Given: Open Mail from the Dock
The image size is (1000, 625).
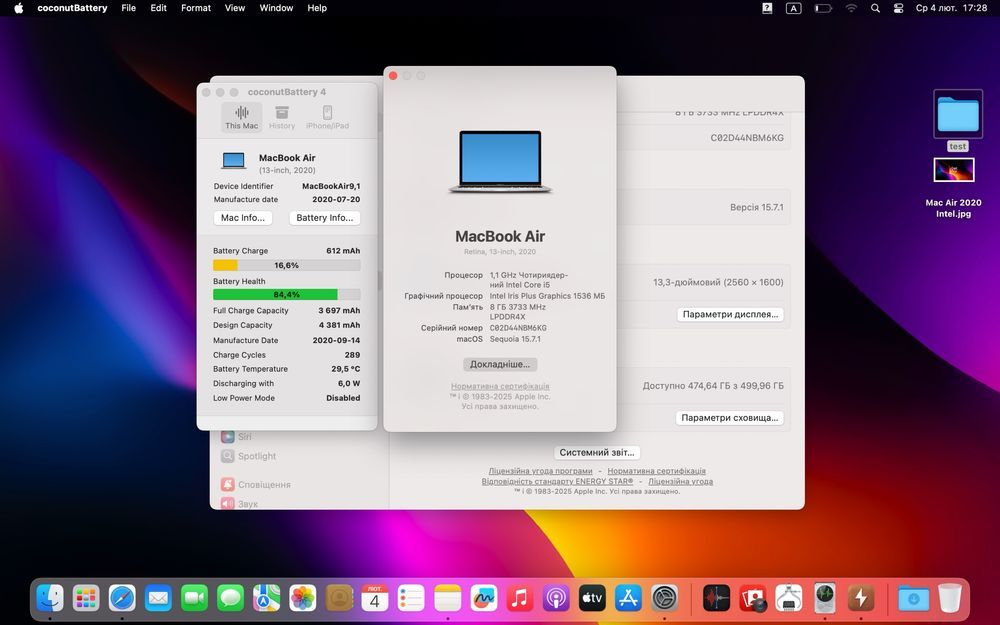Looking at the screenshot, I should point(158,598).
